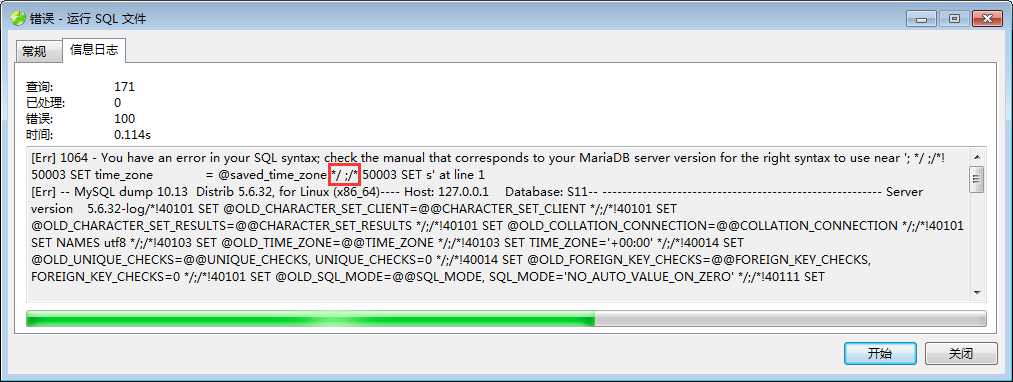
Task: Click the 已处理 value 0
Action: tap(118, 103)
